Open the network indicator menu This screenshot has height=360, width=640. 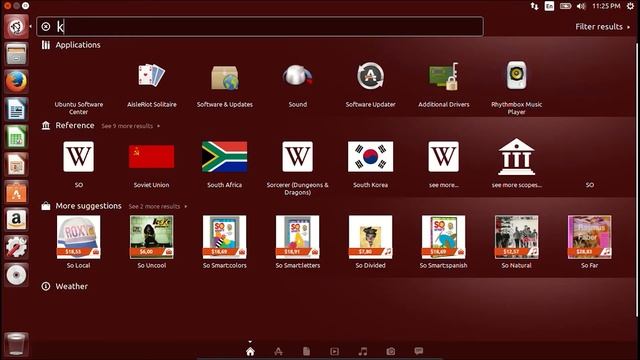click(534, 6)
